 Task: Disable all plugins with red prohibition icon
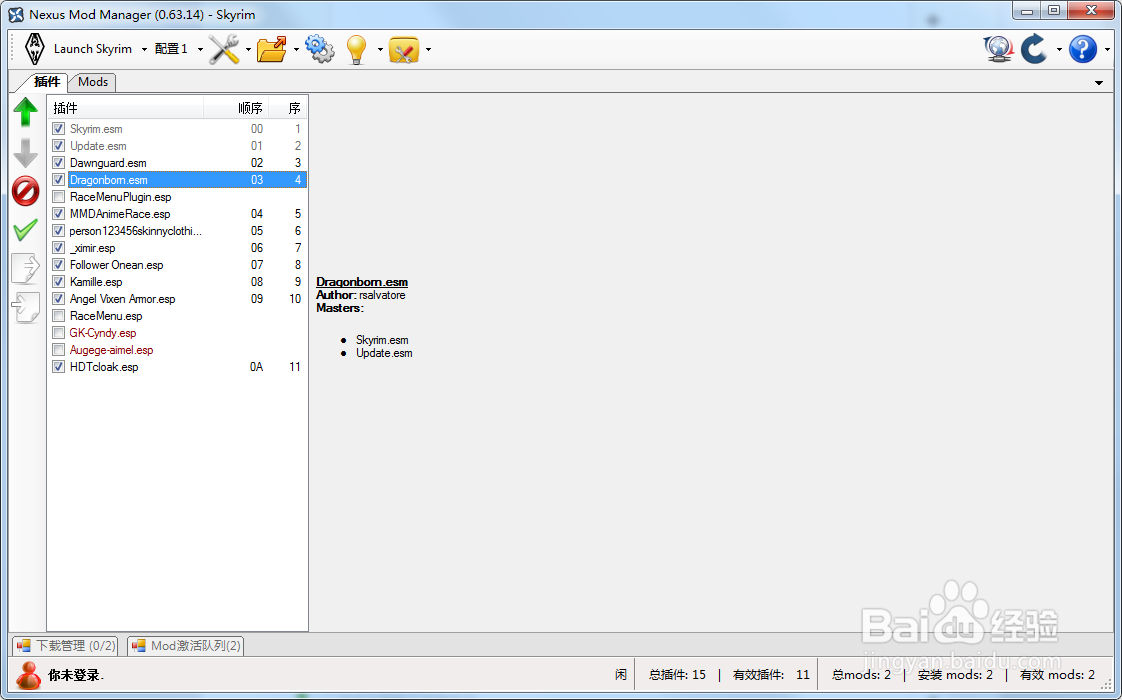pos(26,191)
